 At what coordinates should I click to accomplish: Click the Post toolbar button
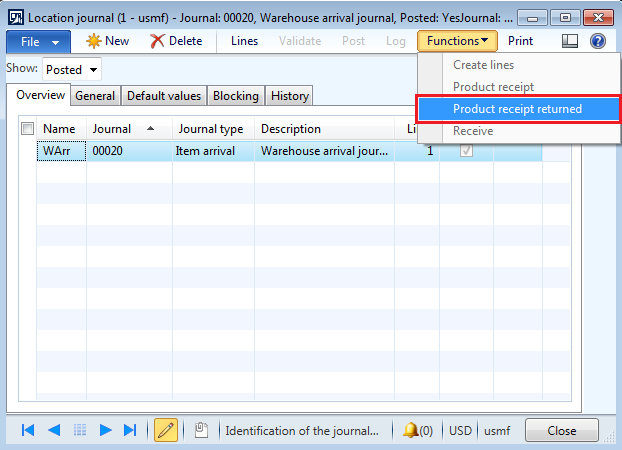point(353,41)
